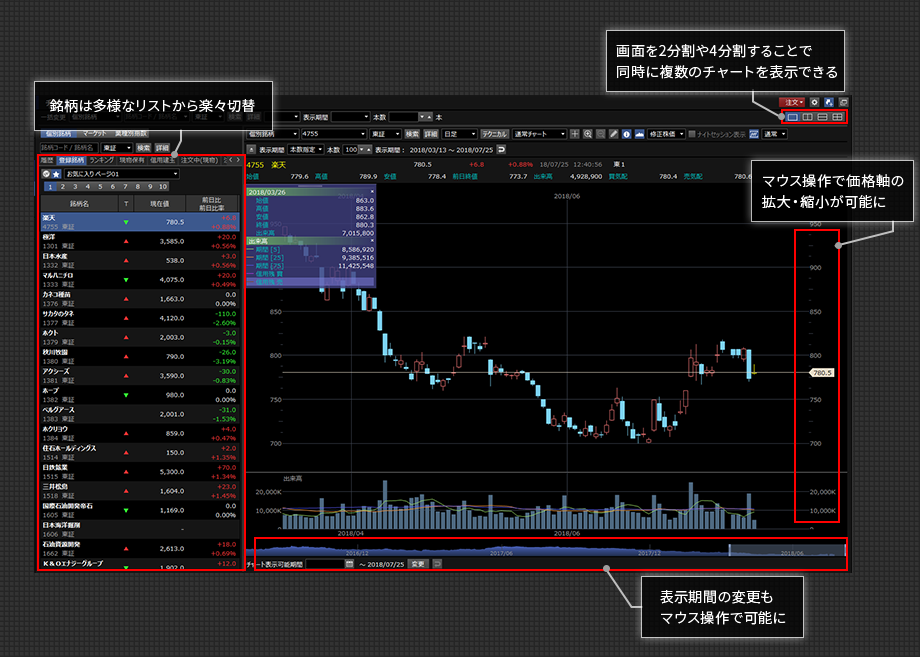Toggle the blue info icon in chart toolbar

[x=626, y=134]
